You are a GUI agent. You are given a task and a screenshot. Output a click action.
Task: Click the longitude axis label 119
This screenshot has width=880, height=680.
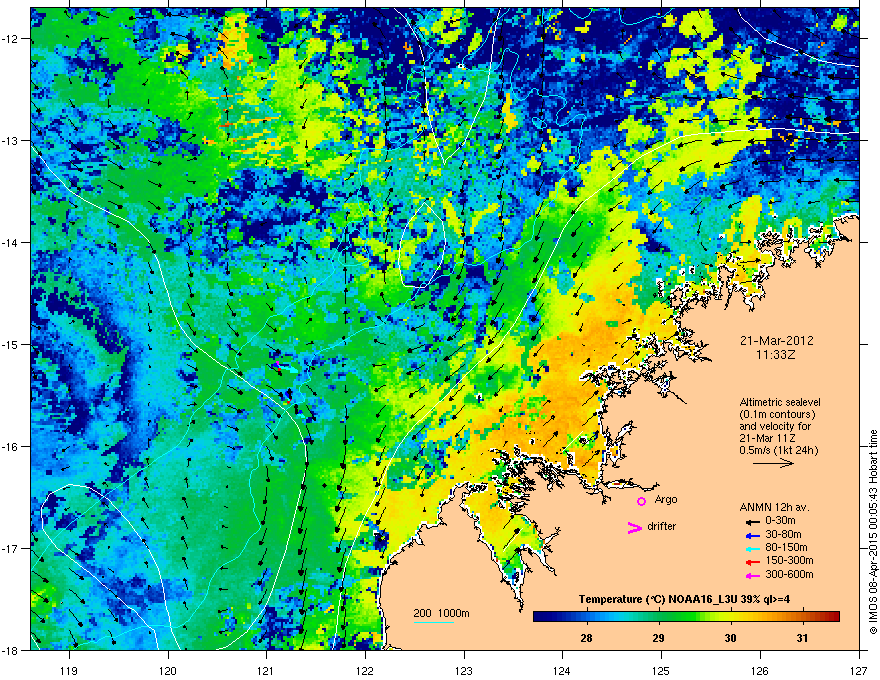(x=69, y=670)
